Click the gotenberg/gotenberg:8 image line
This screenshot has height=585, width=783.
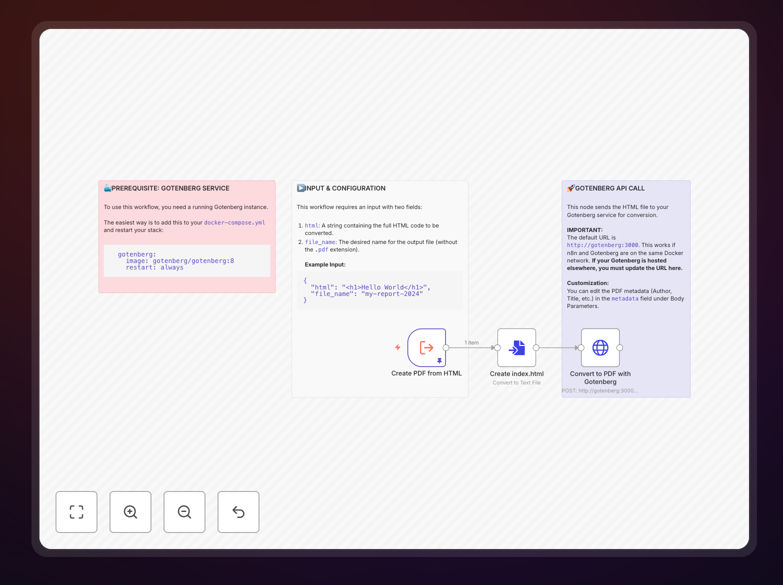(180, 261)
